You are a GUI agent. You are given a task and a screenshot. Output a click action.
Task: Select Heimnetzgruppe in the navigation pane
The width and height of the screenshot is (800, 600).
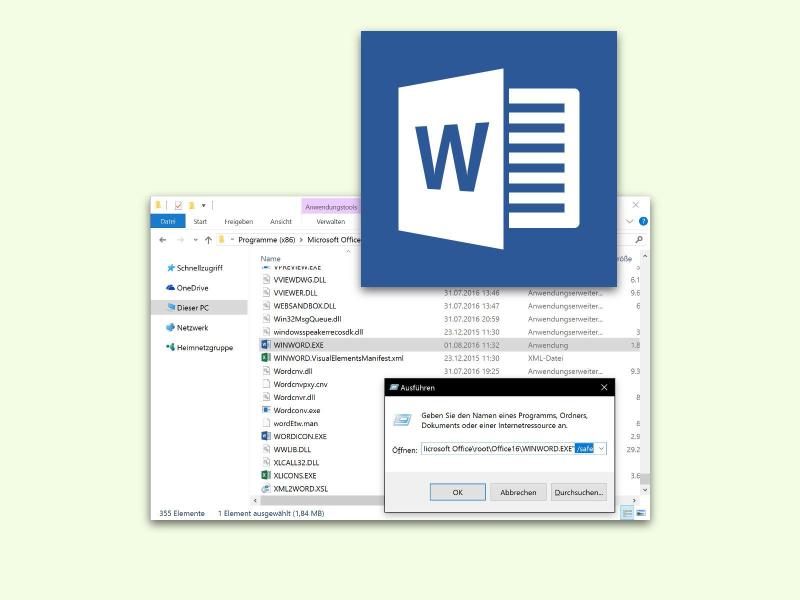[x=205, y=347]
